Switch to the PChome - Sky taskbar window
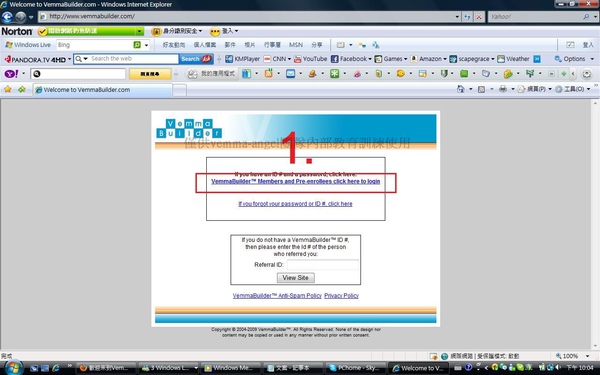 (356, 368)
